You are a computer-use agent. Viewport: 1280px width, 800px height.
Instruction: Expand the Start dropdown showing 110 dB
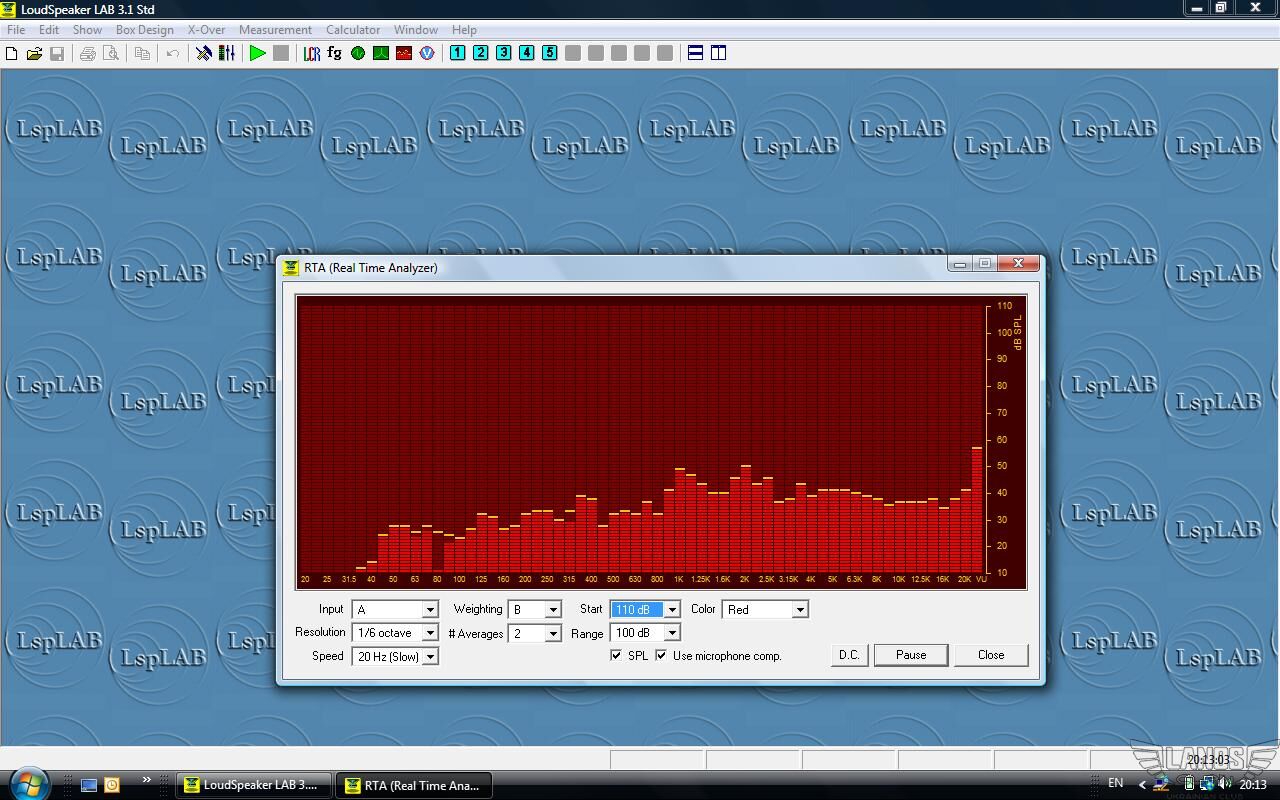click(x=672, y=609)
